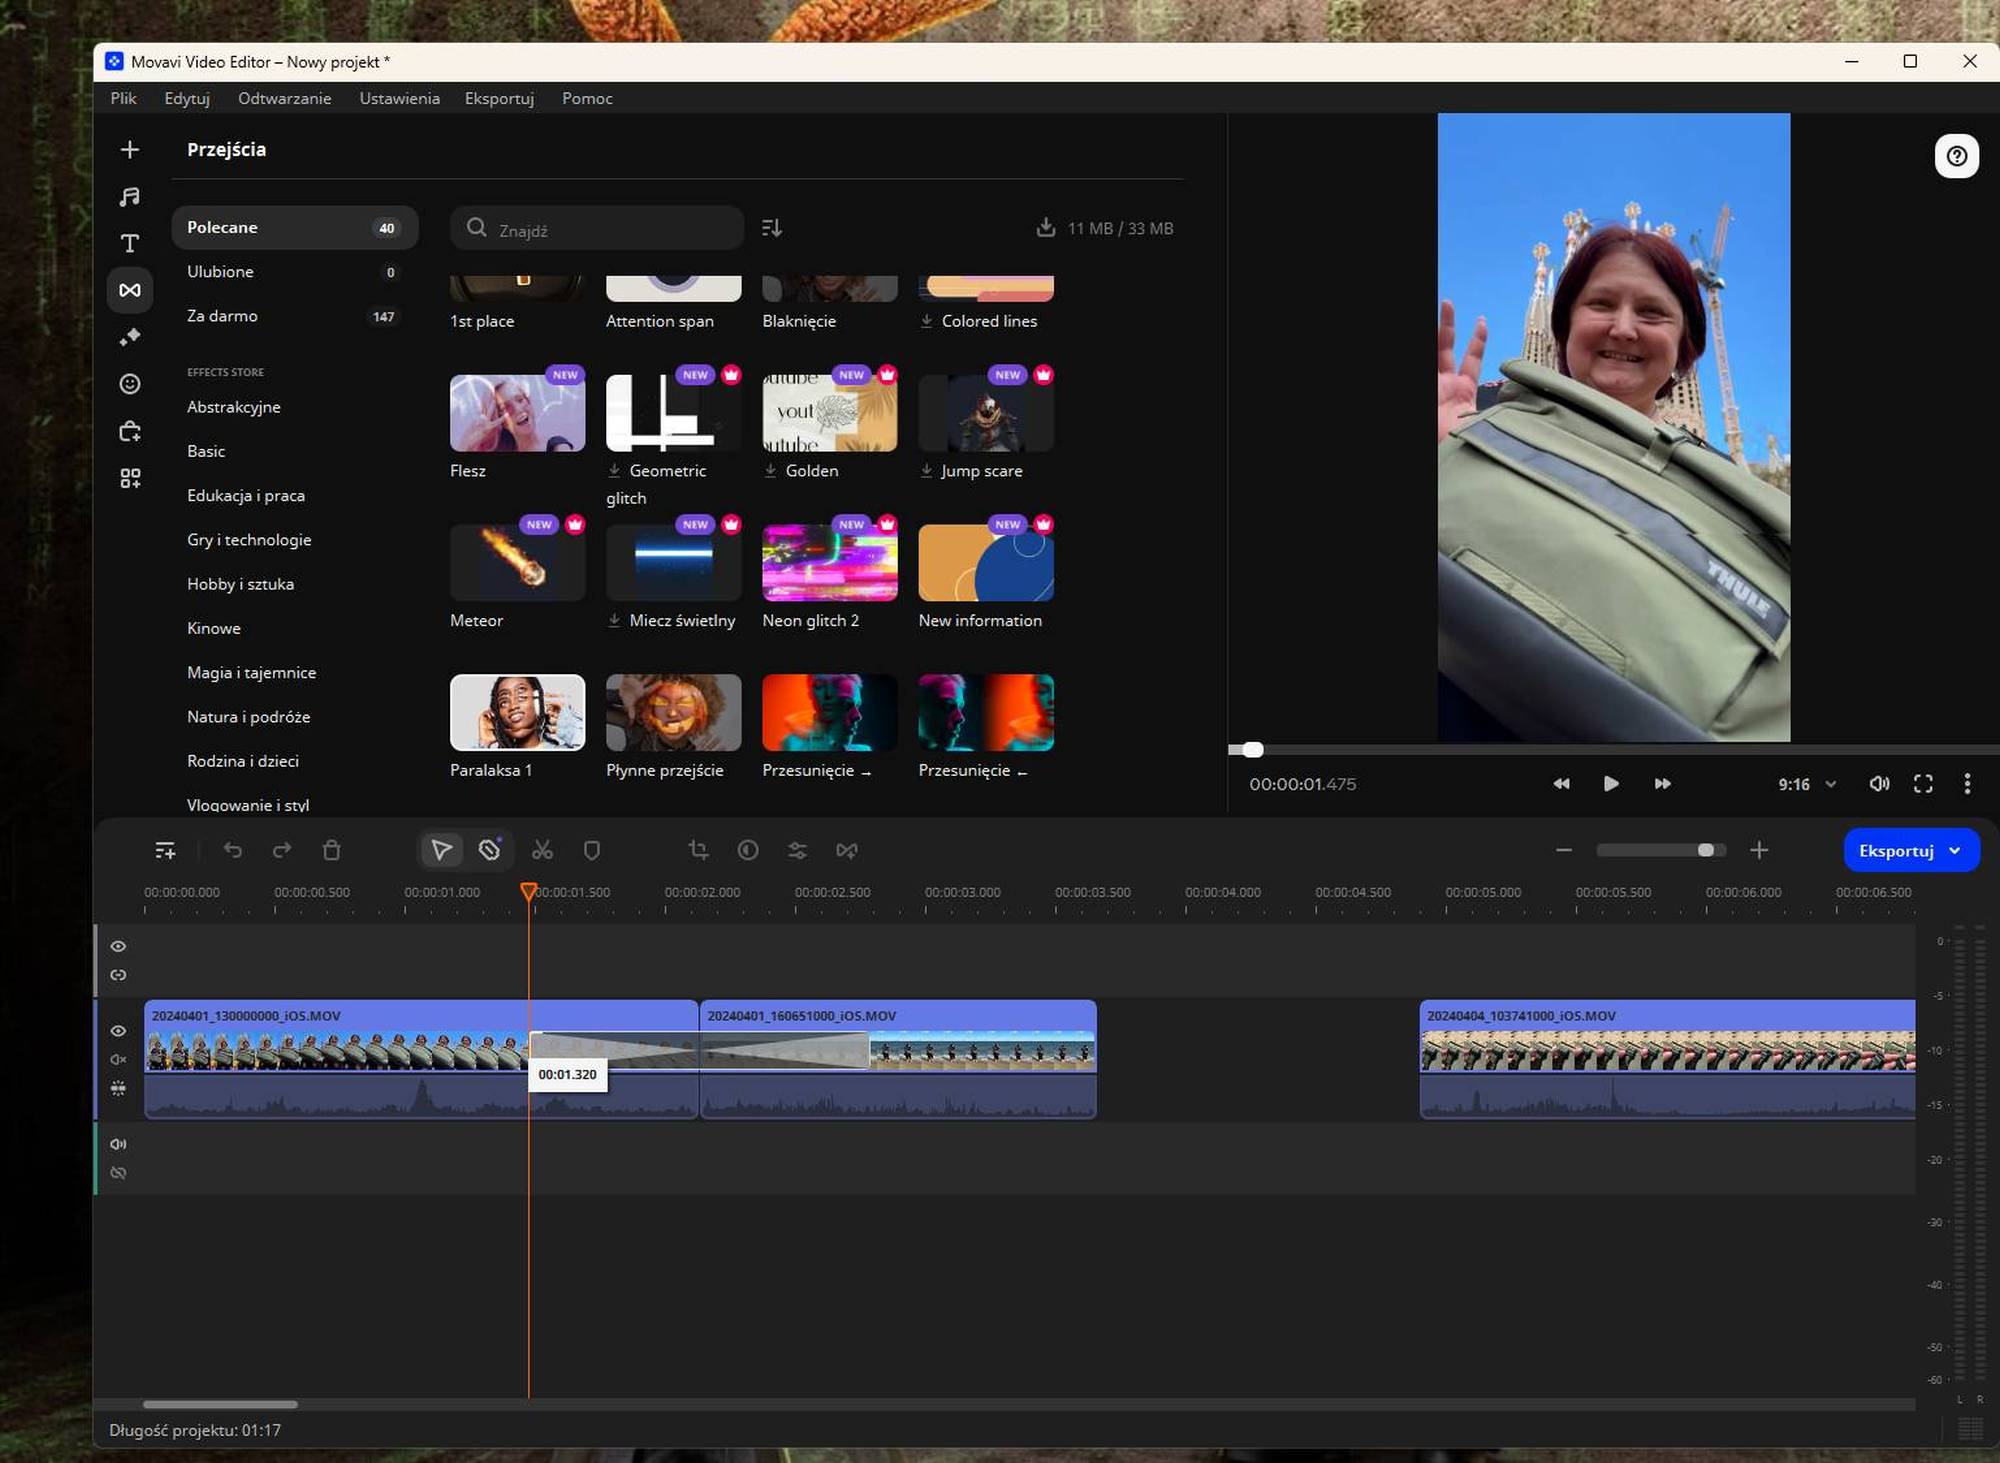The height and width of the screenshot is (1463, 2000).
Task: Open the Ustawienia menu
Action: [x=399, y=98]
